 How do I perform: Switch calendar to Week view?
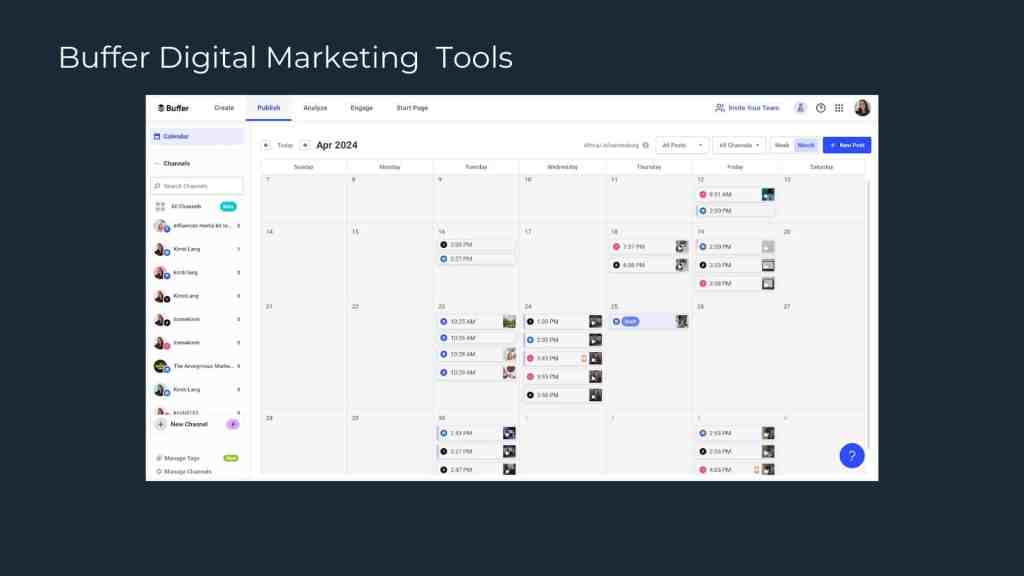(782, 145)
